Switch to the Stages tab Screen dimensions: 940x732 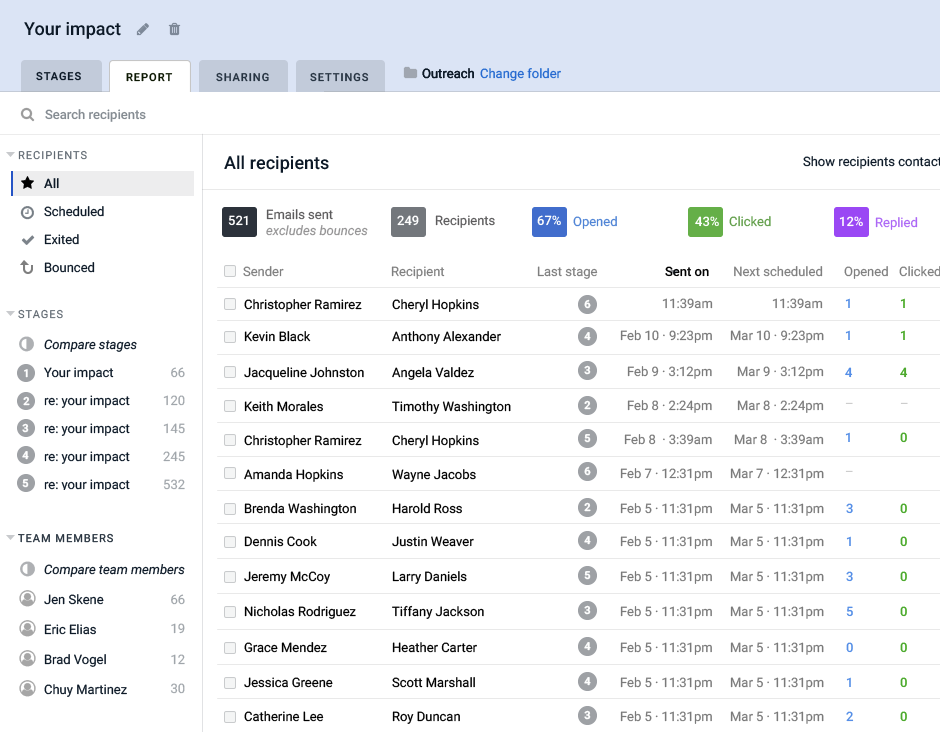pos(59,77)
